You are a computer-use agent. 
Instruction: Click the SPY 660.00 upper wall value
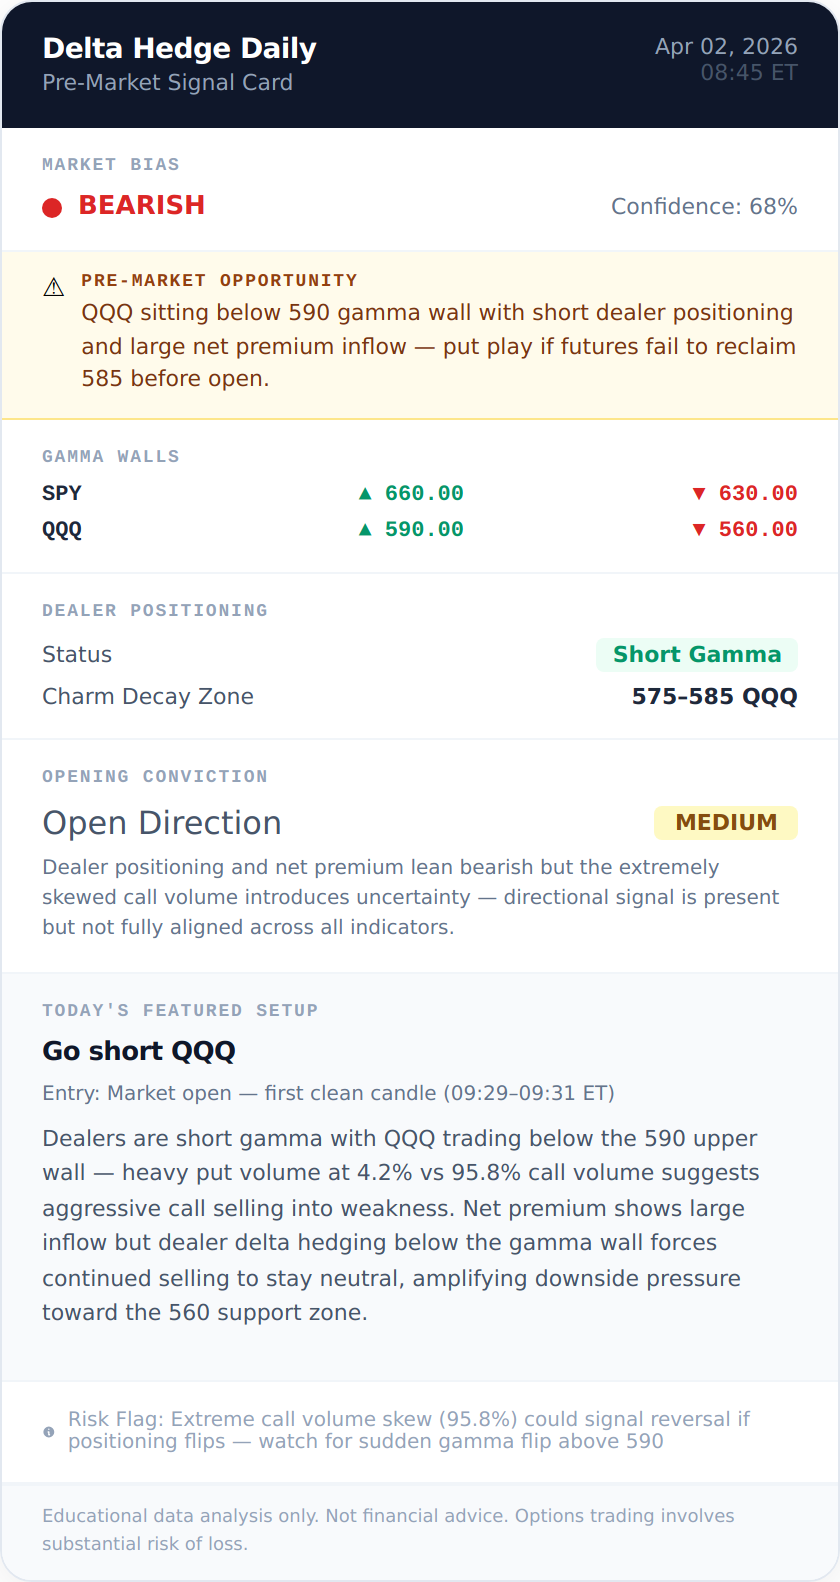(x=424, y=493)
